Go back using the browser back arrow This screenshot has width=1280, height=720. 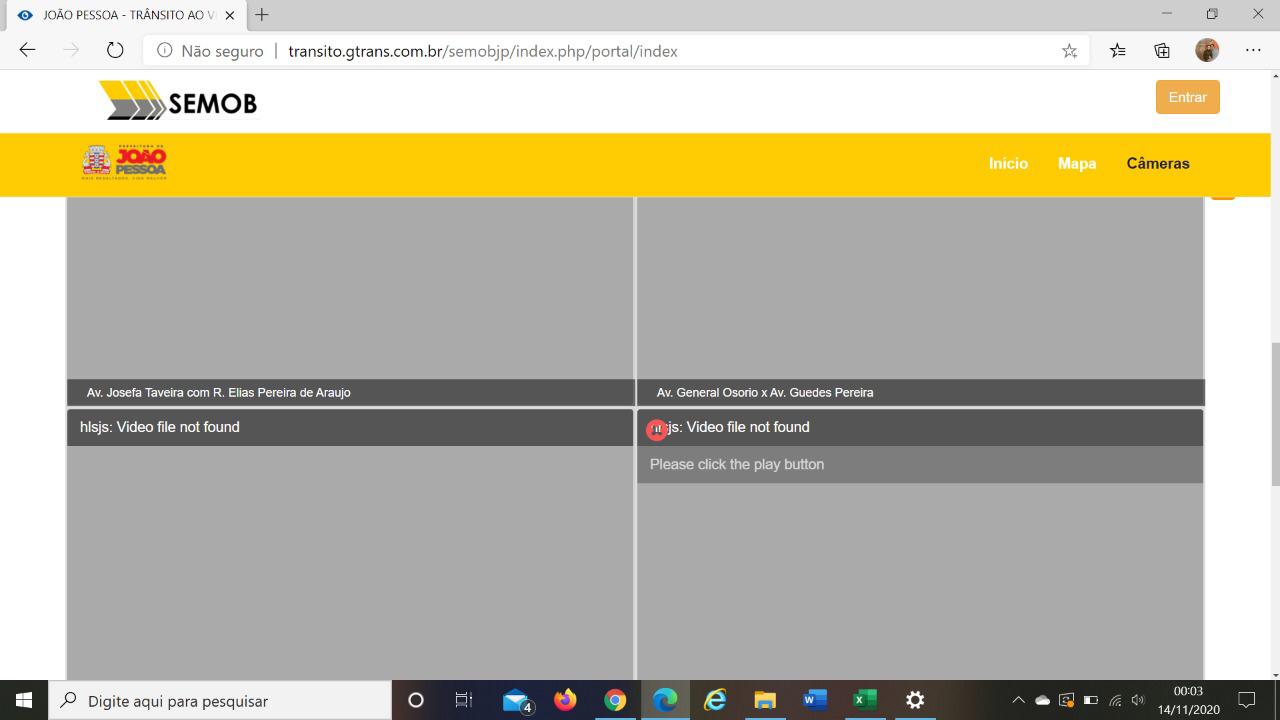click(27, 51)
